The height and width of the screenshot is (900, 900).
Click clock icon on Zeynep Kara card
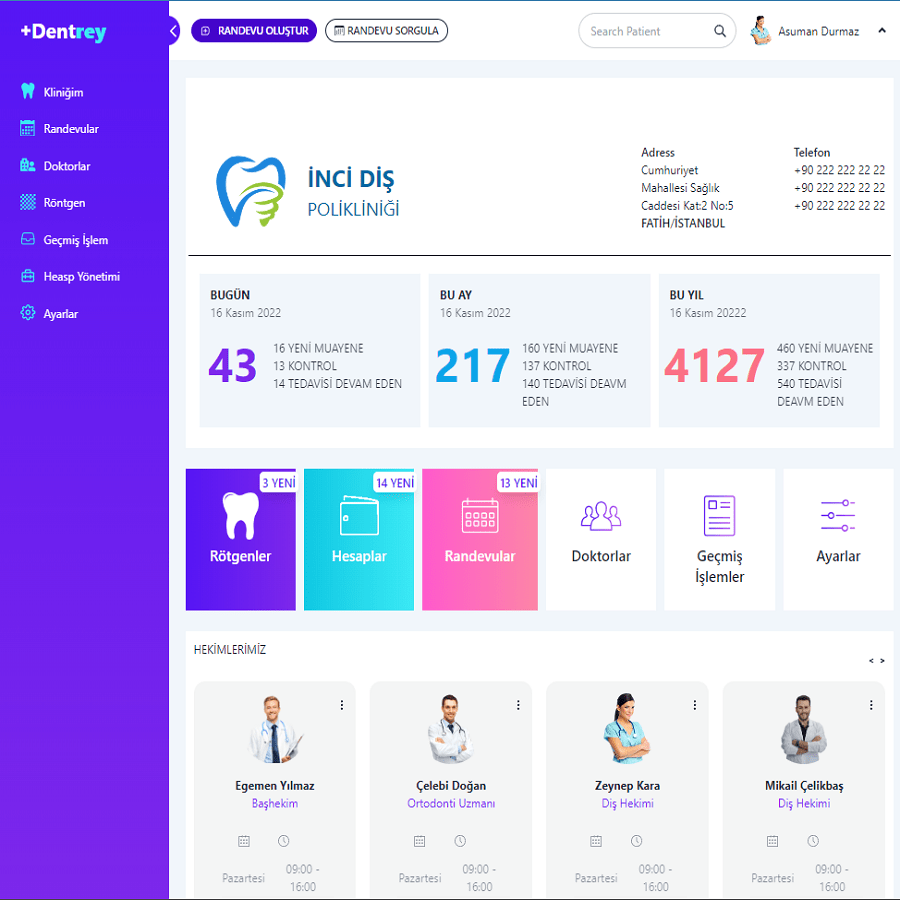click(x=637, y=841)
